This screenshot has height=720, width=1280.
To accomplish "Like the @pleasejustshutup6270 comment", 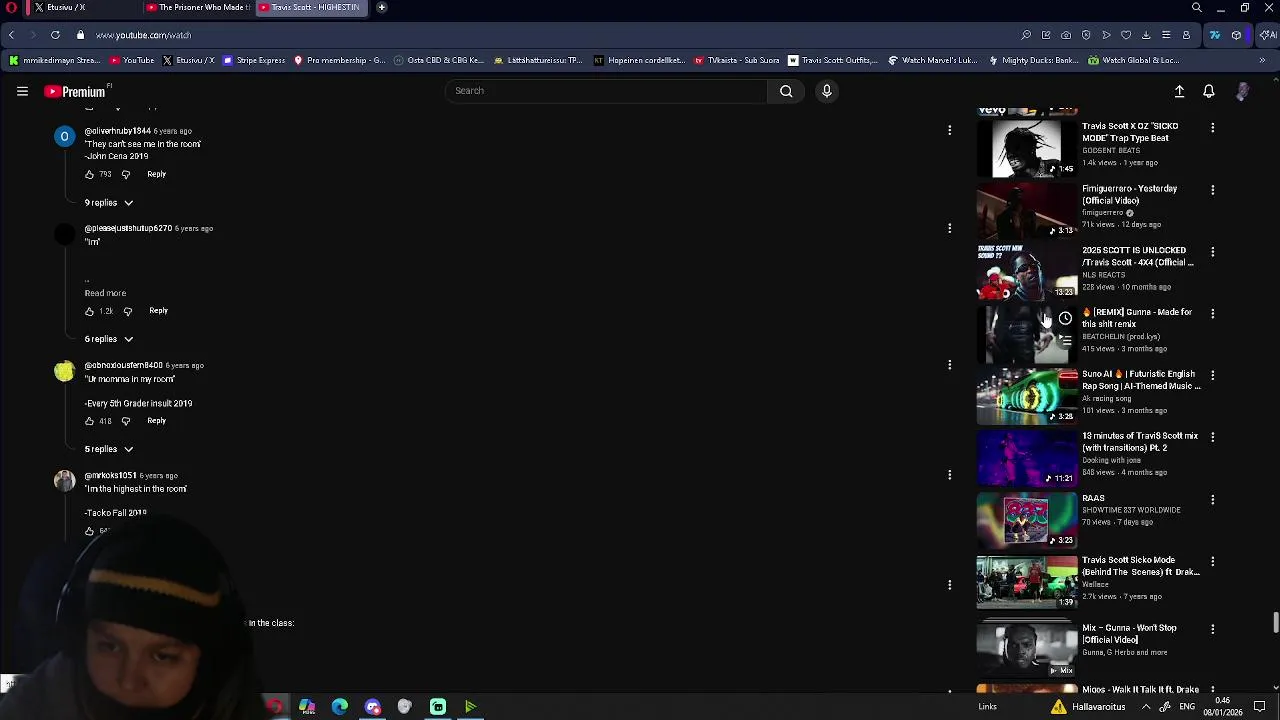I will coord(89,311).
